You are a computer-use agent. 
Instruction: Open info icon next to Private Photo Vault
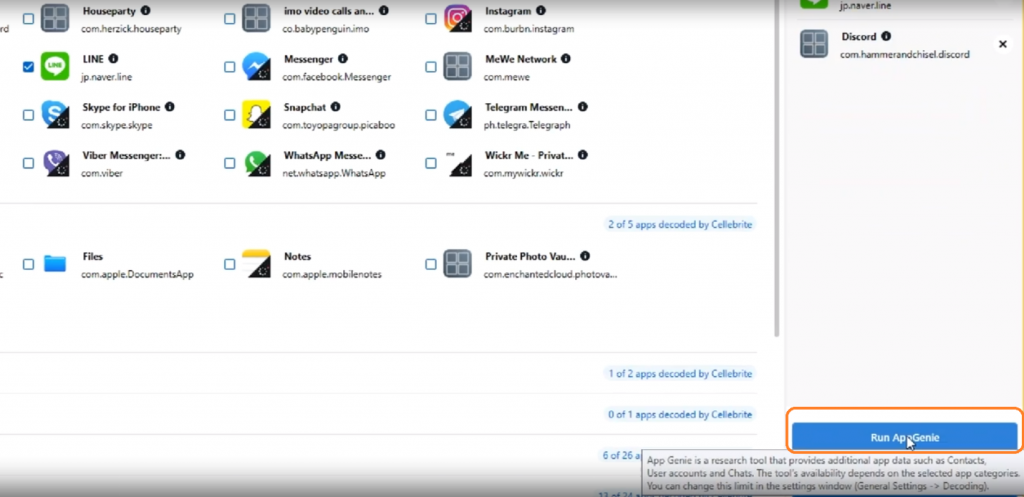[585, 256]
